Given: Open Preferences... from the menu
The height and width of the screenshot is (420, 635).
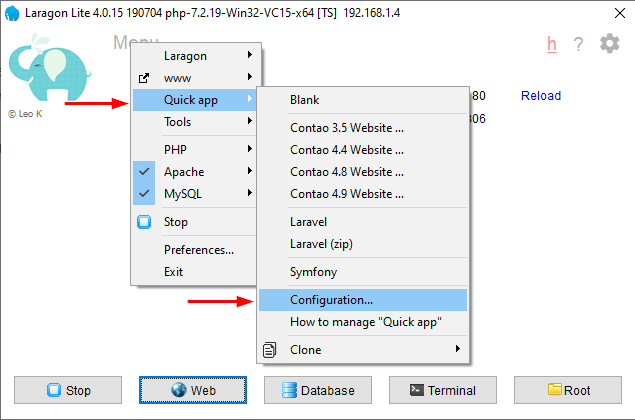Looking at the screenshot, I should [194, 250].
